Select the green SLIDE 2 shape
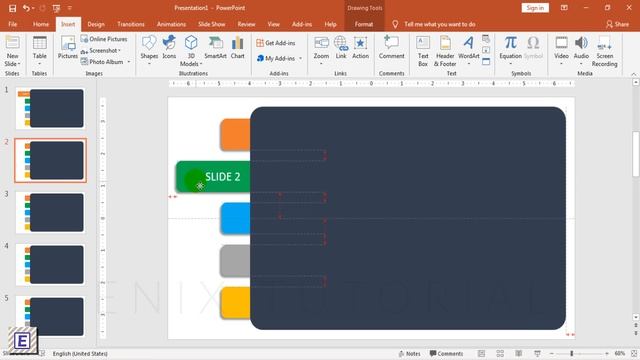 (213, 177)
